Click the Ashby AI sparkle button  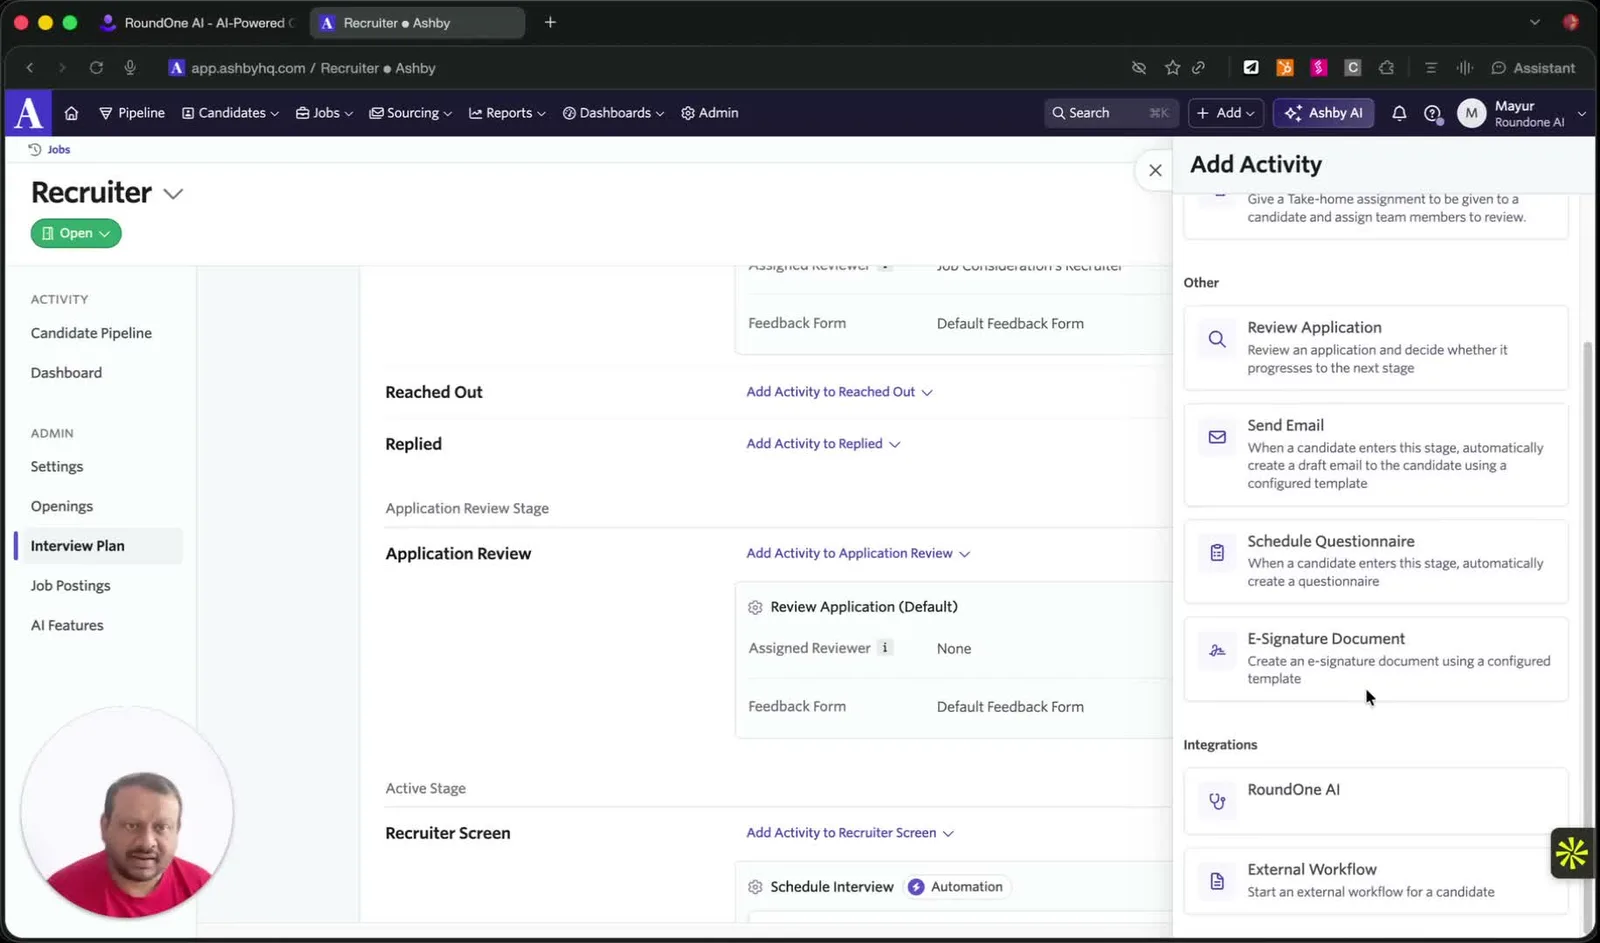point(1323,113)
